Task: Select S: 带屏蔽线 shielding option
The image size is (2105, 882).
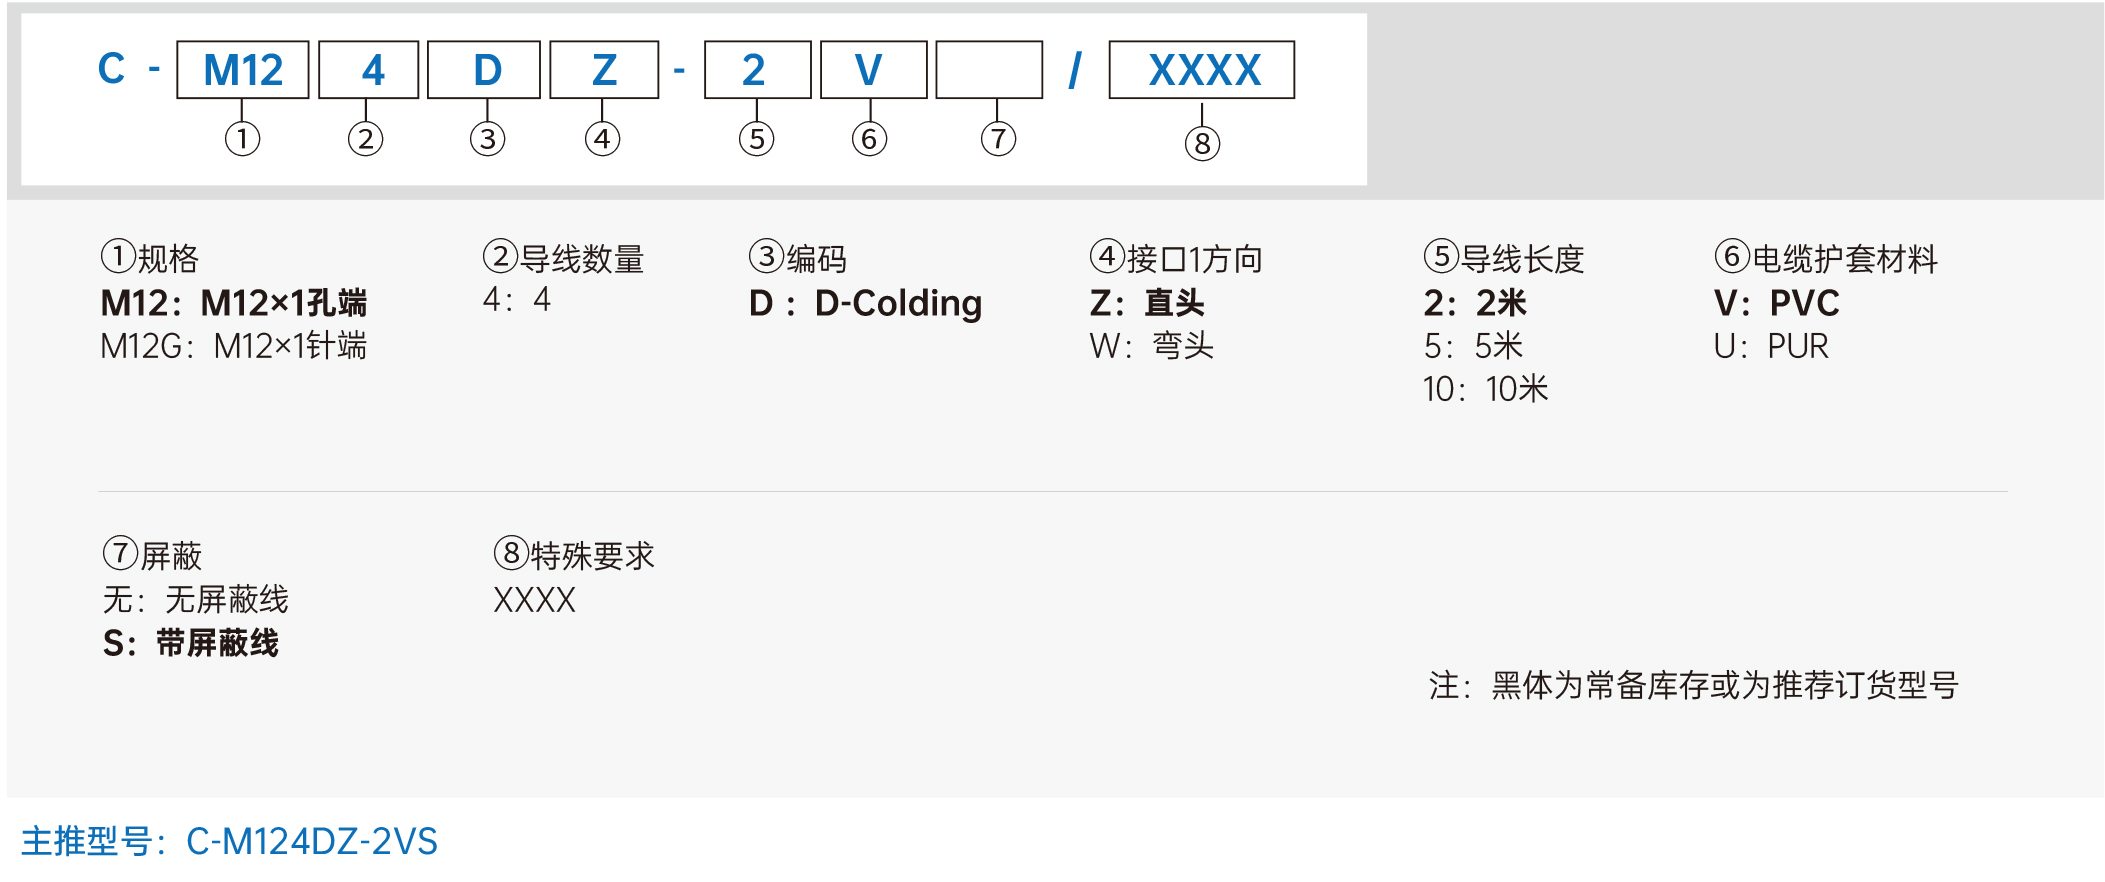Action: click(191, 643)
